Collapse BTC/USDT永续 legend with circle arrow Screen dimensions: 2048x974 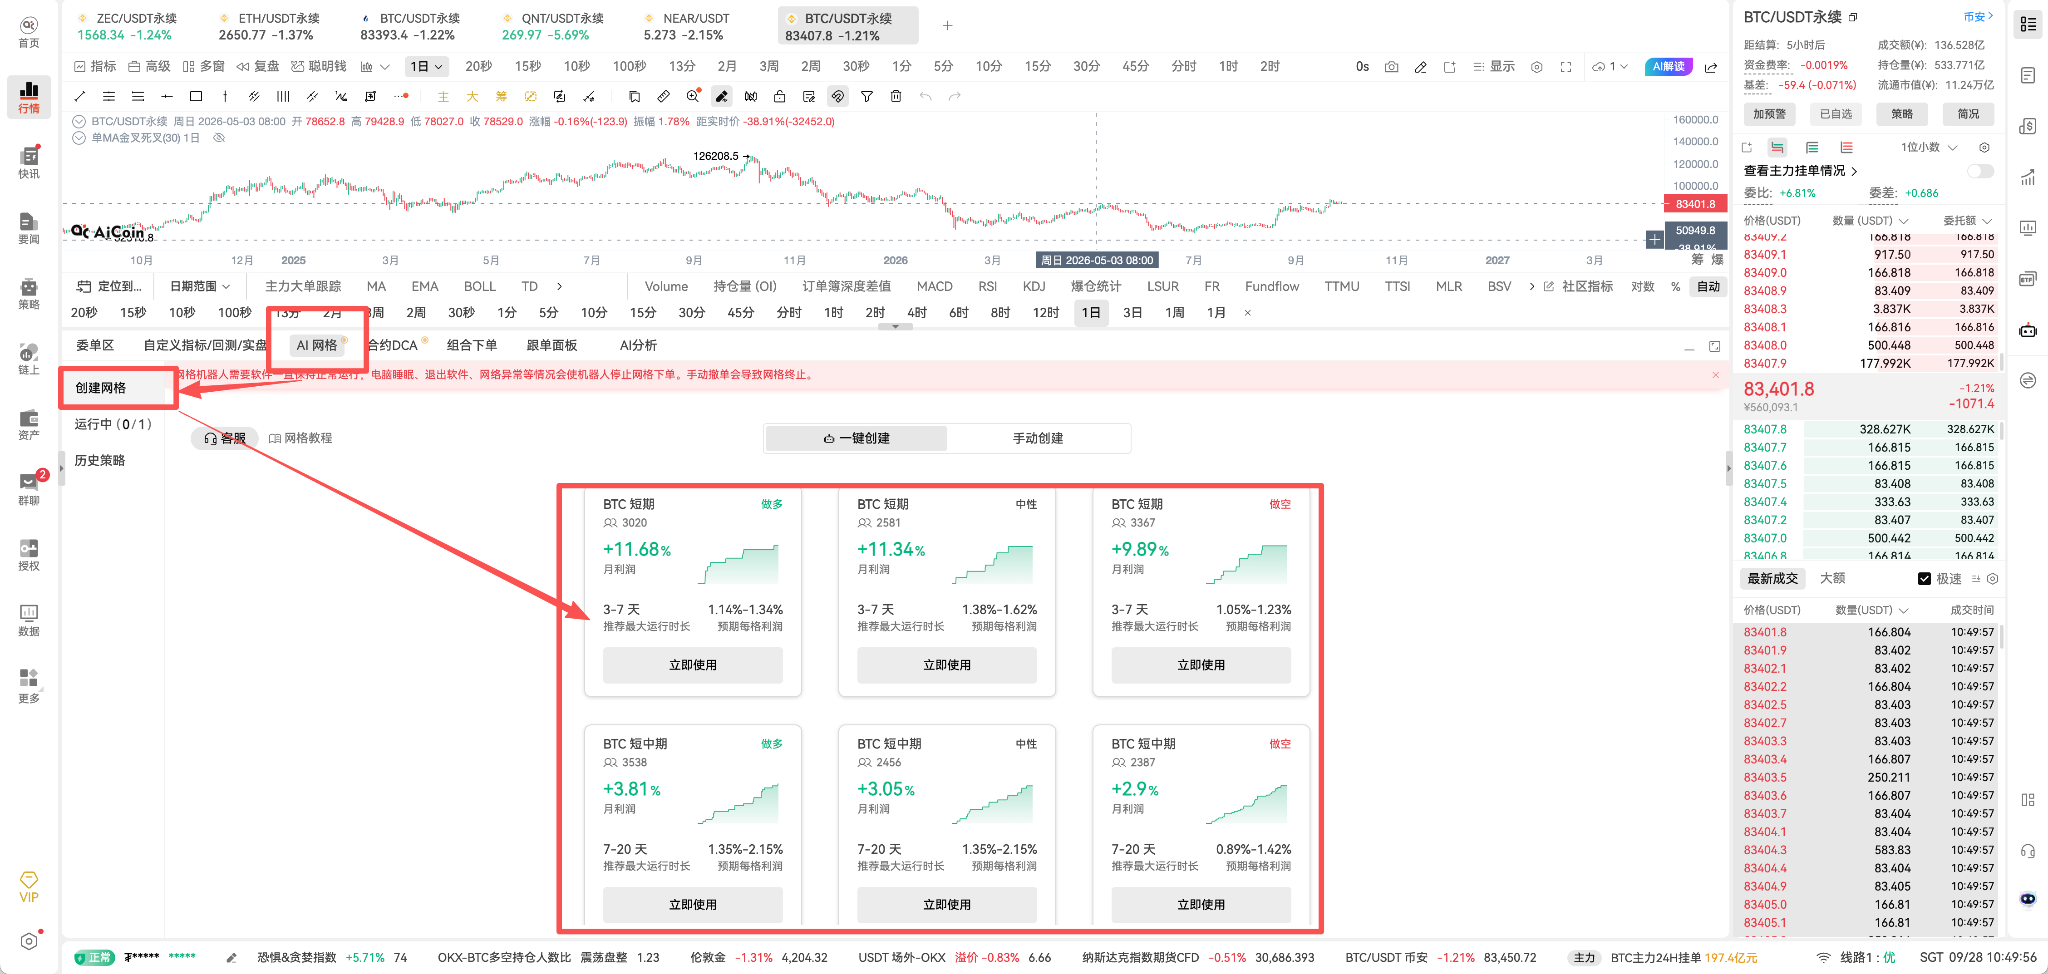pyautogui.click(x=79, y=121)
